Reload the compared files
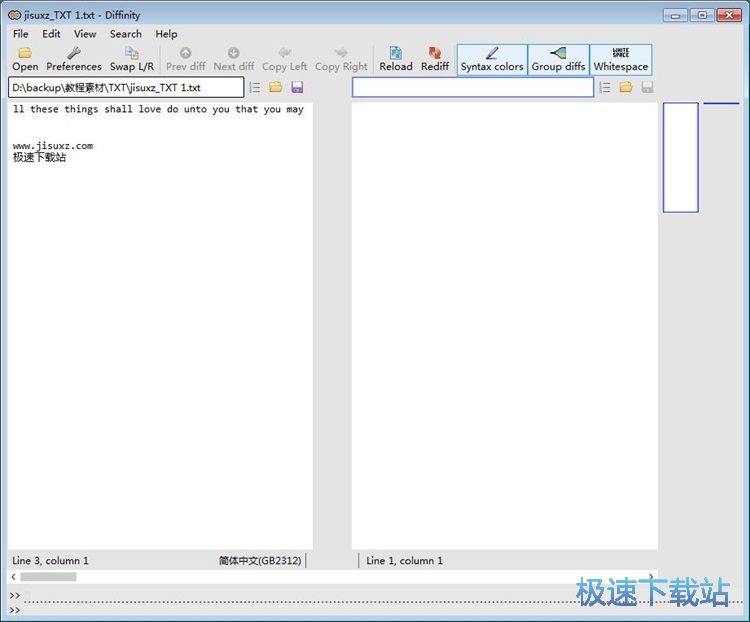750x622 pixels. pos(395,59)
